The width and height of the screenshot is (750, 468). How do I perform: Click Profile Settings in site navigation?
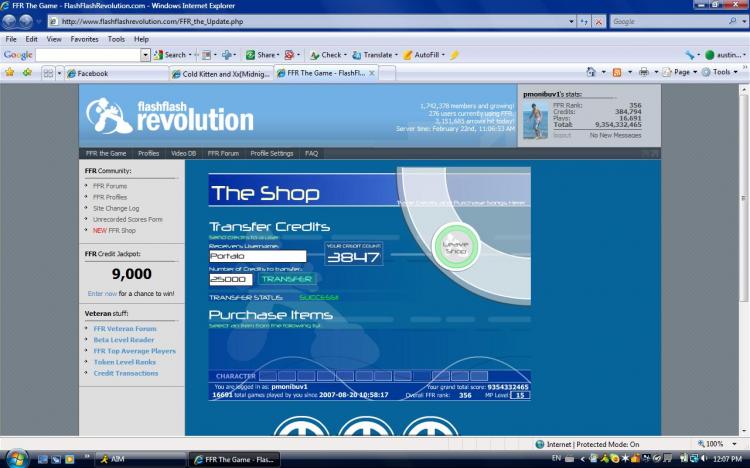[272, 154]
